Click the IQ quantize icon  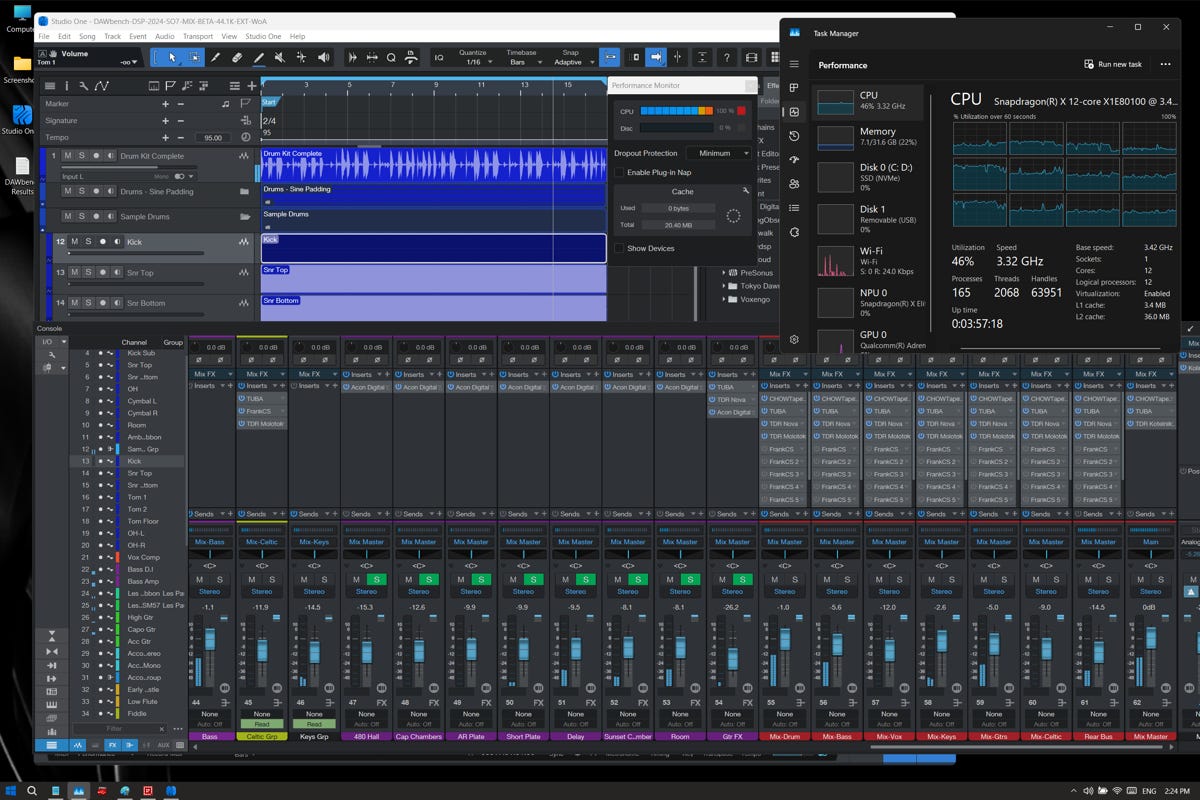(438, 57)
